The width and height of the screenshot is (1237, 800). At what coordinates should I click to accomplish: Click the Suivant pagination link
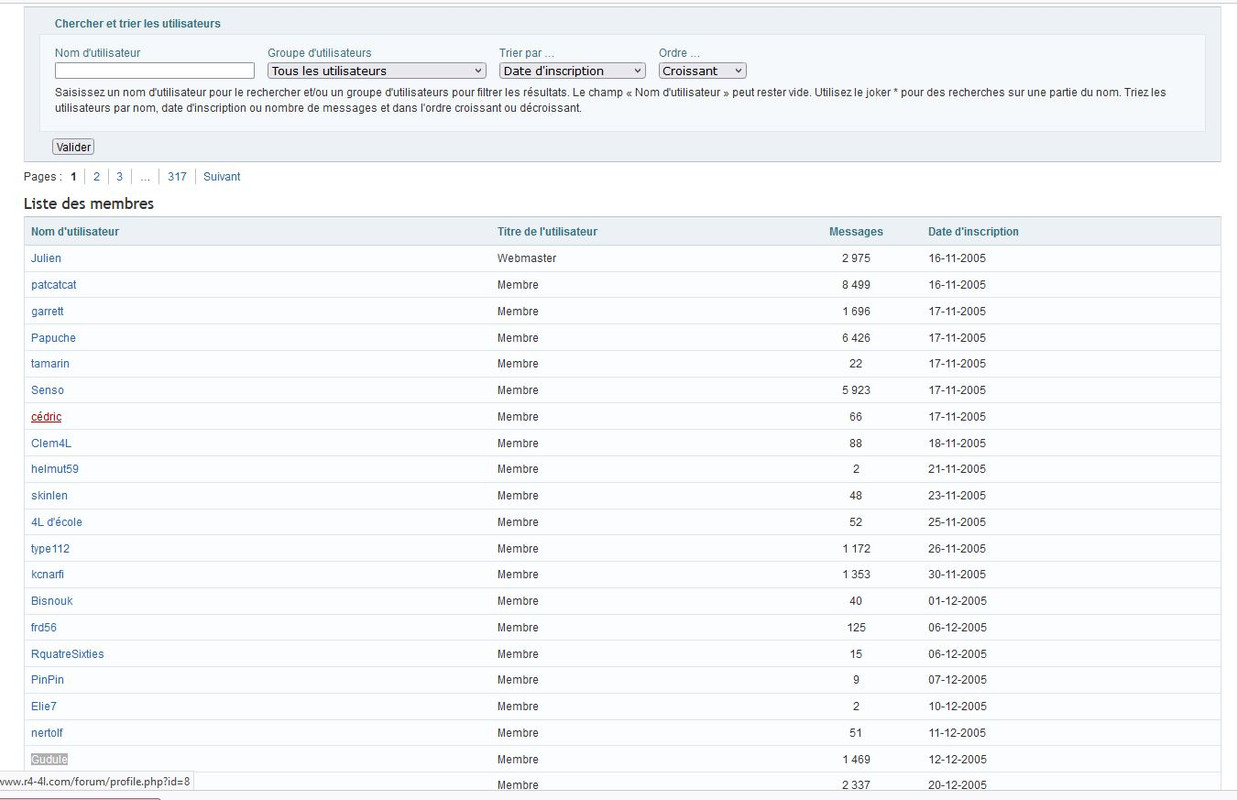coord(222,176)
